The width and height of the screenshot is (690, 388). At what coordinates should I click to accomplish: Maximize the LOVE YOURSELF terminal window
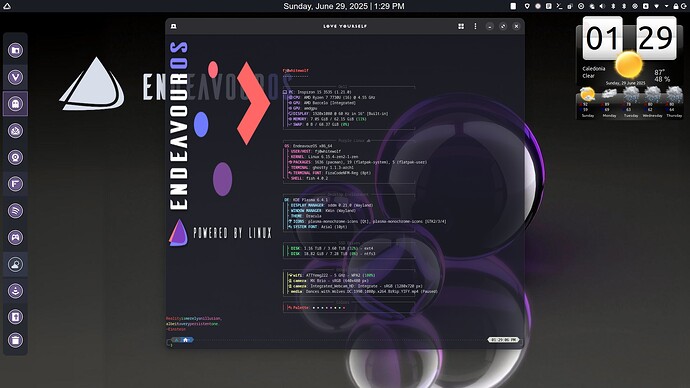503,26
